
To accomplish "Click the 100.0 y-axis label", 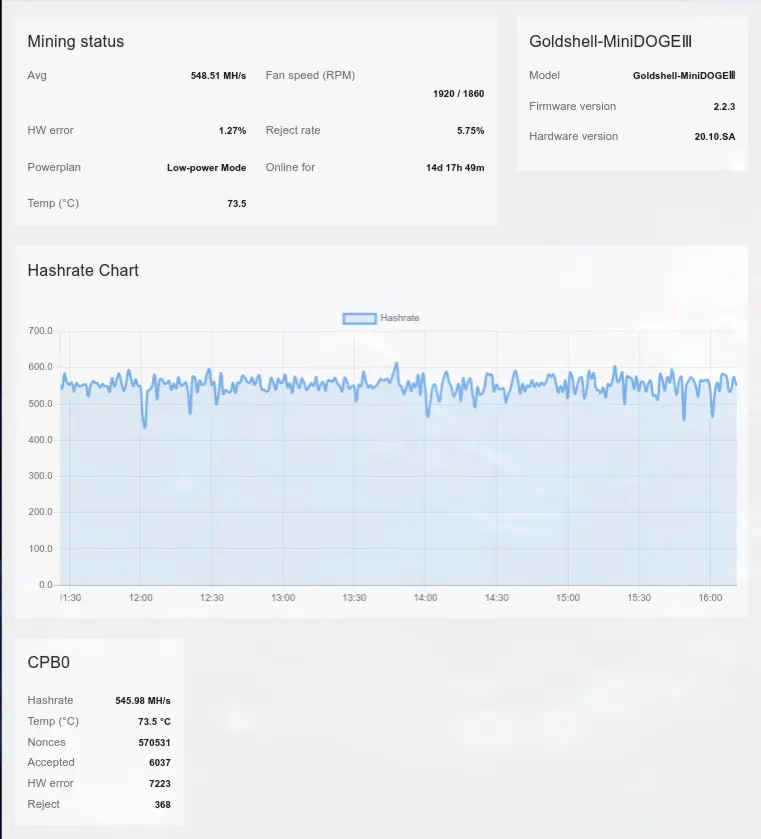I will (41, 548).
